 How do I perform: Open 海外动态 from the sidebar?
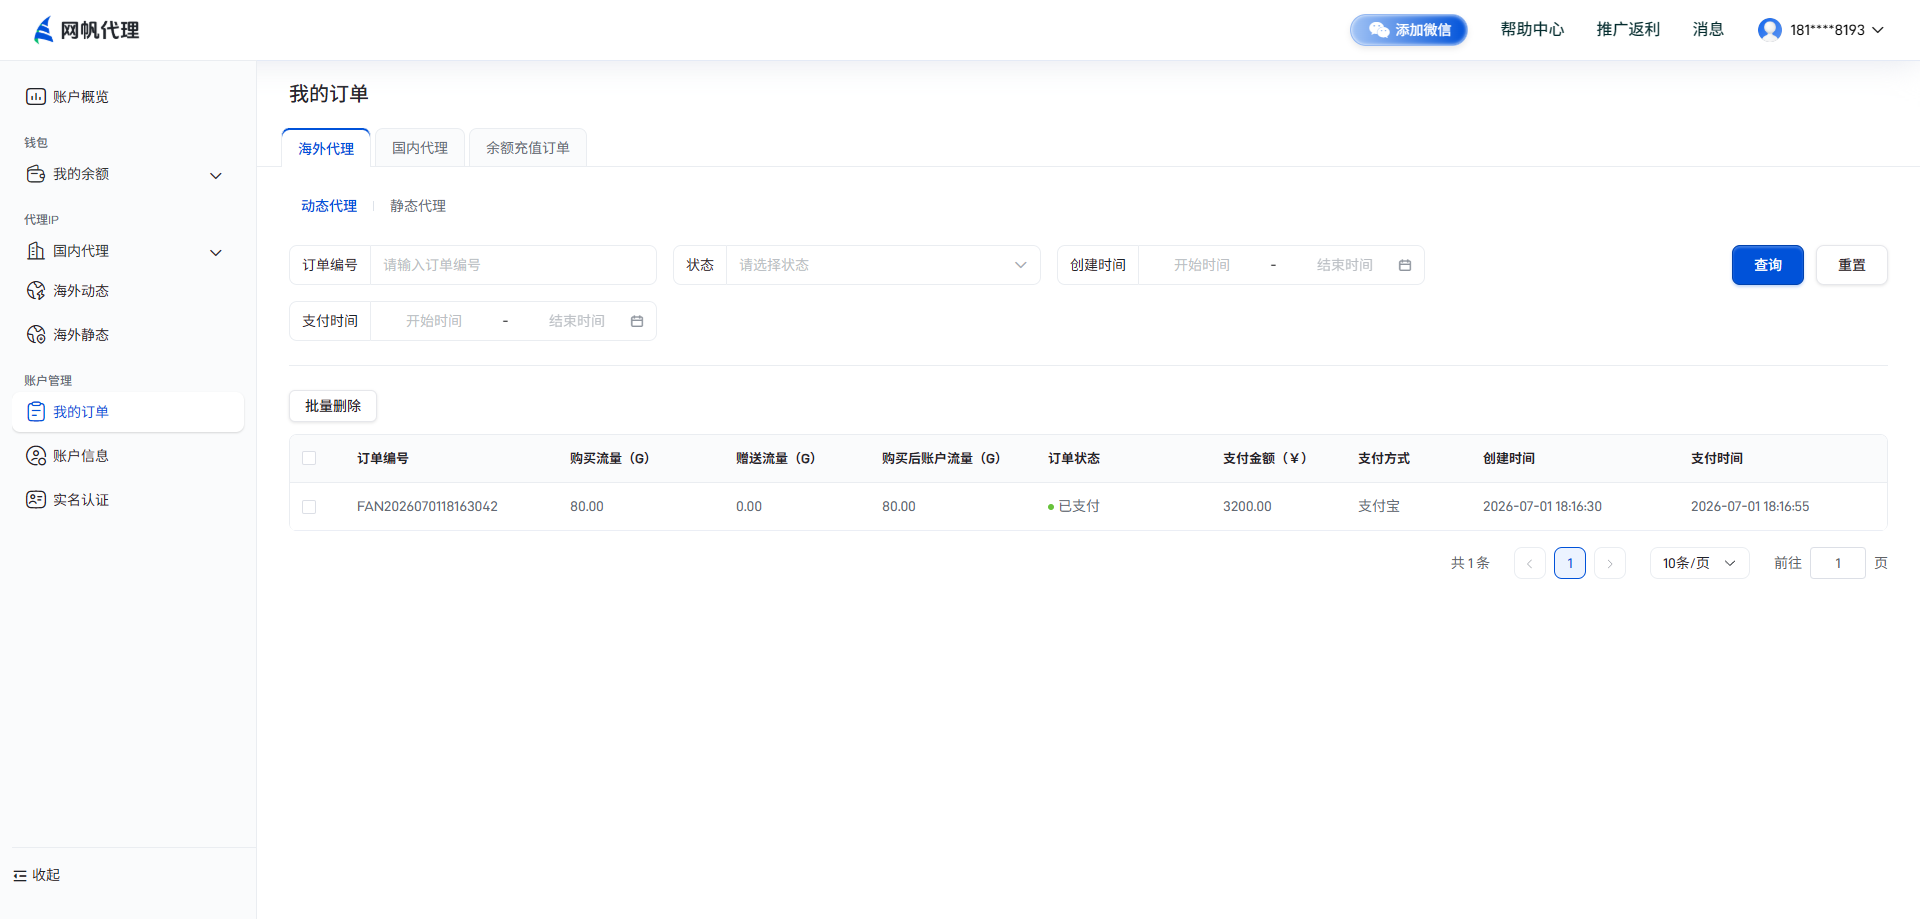pos(80,291)
